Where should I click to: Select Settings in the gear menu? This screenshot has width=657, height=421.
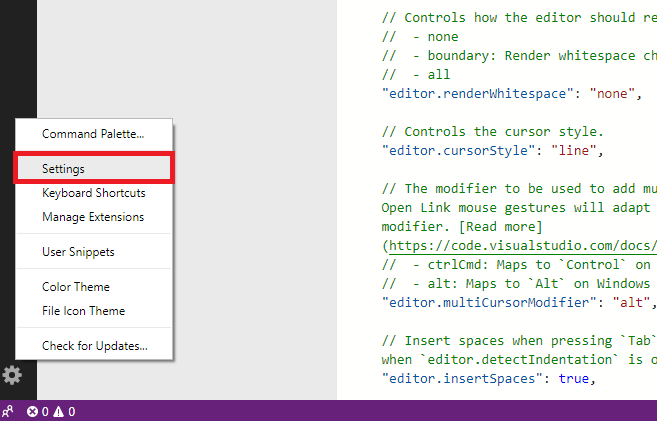(x=94, y=168)
